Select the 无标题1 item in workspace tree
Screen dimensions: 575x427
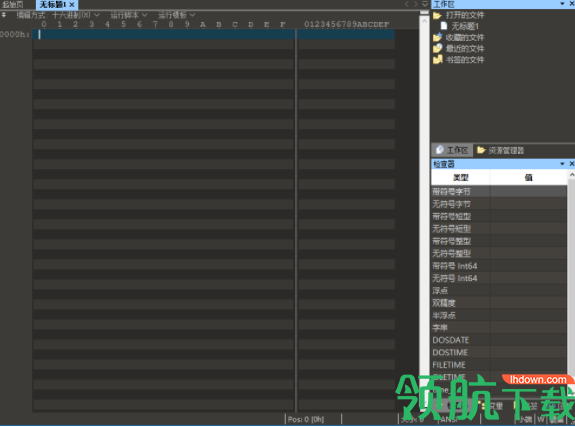[x=465, y=26]
